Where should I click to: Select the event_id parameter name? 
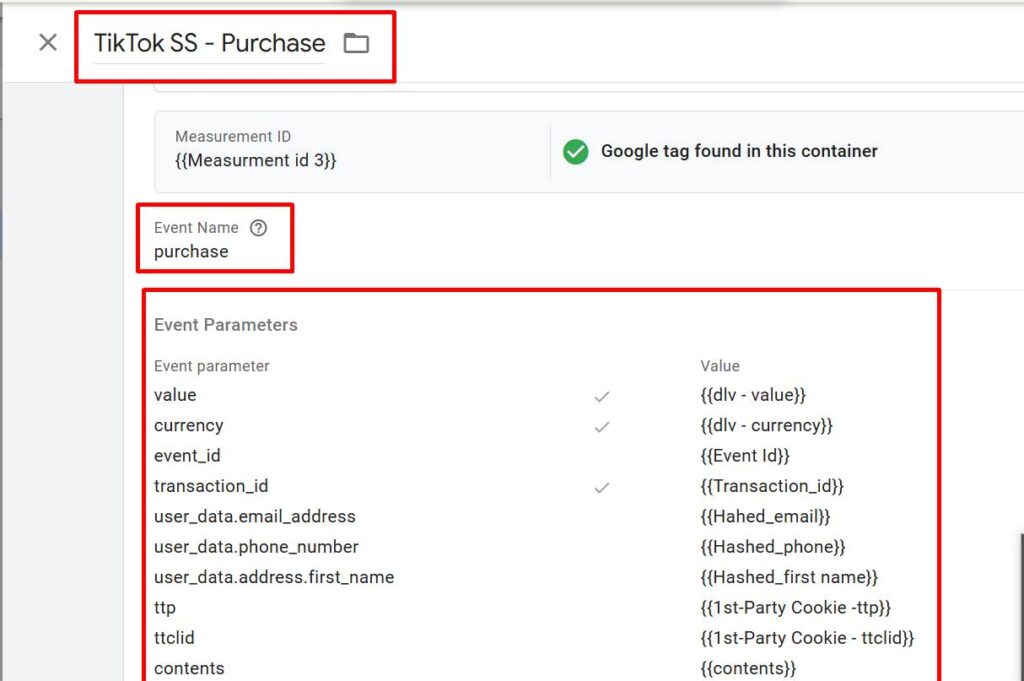point(187,456)
